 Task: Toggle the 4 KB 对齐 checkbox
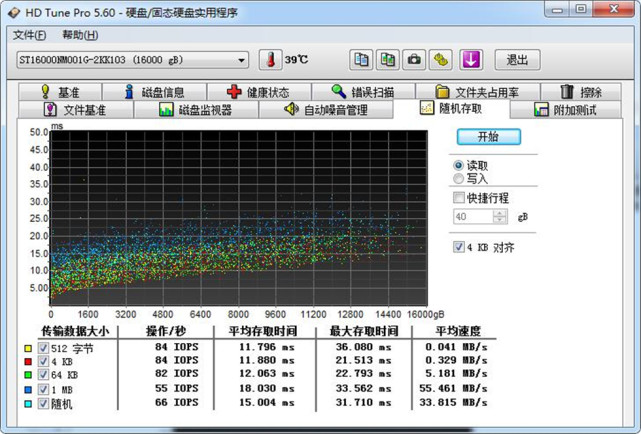[x=459, y=247]
